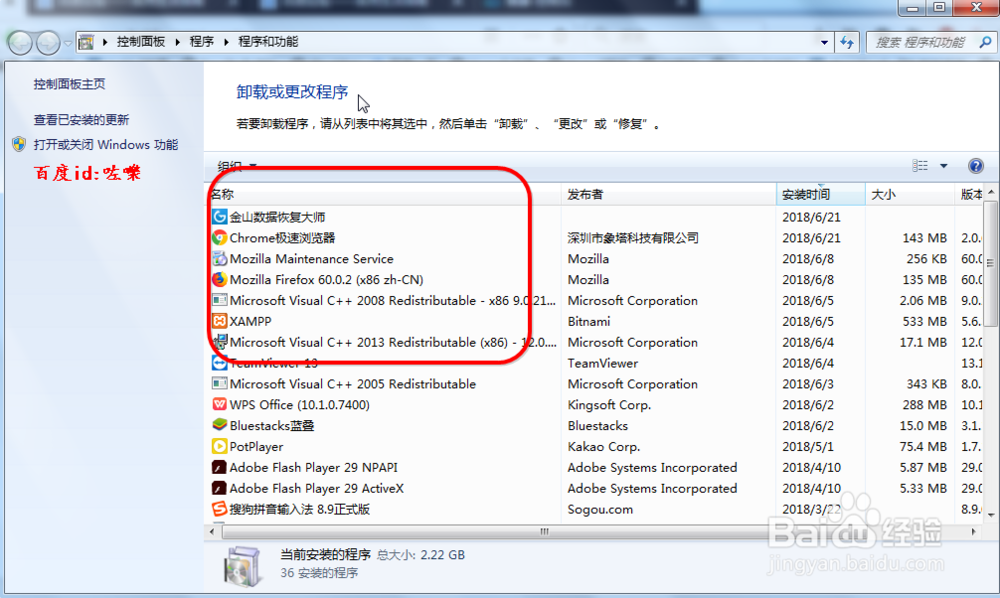The image size is (1000, 598).
Task: Click the TeamViewer program icon
Action: click(x=219, y=363)
